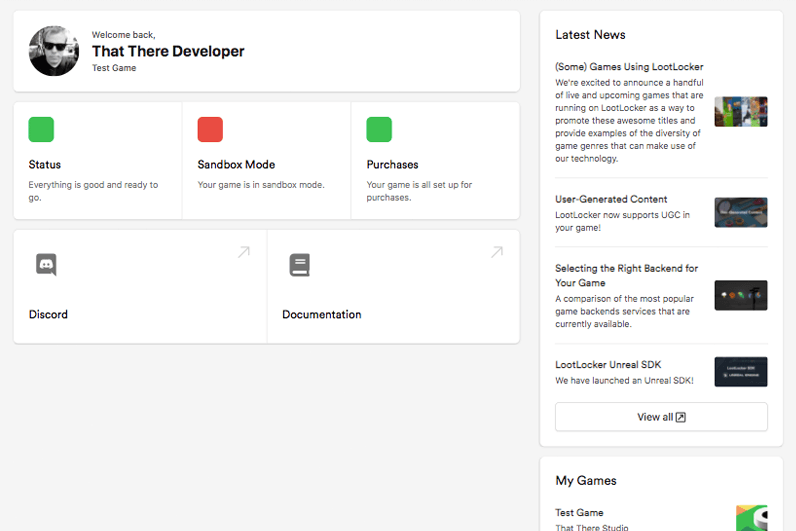This screenshot has height=531, width=796.
Task: Click the developer profile avatar photo
Action: coord(54,51)
